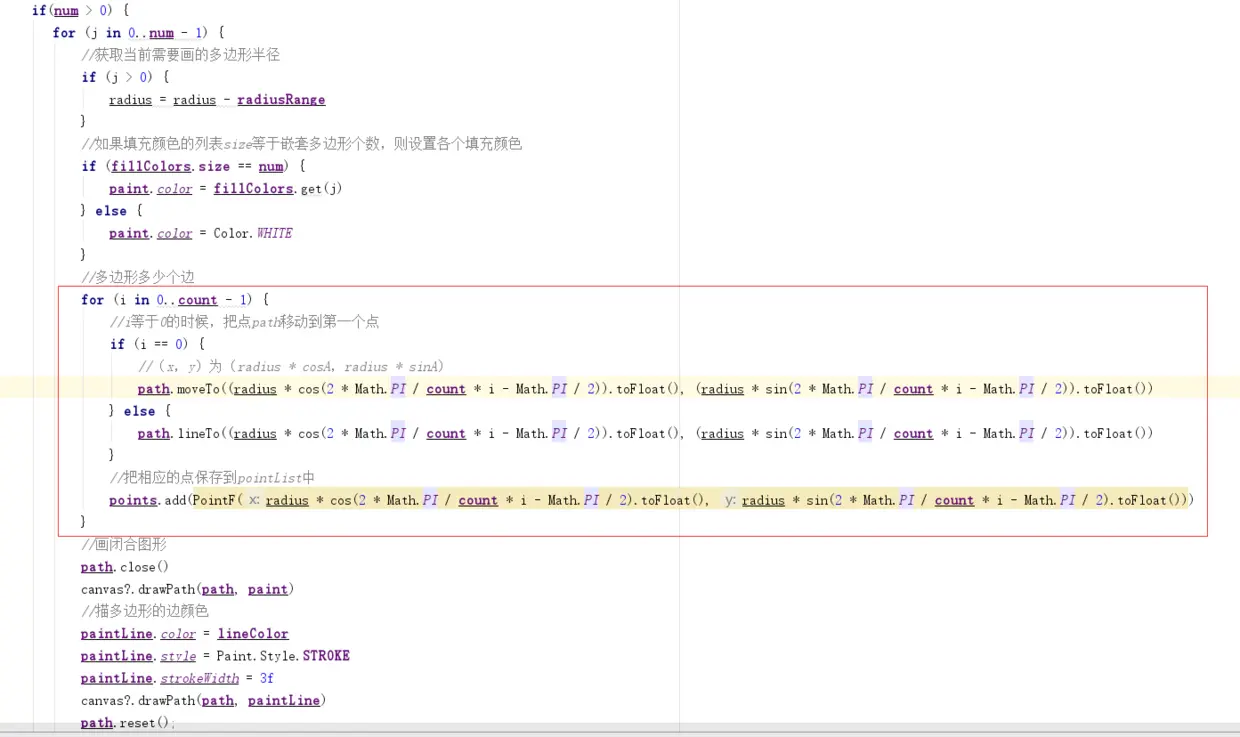1240x737 pixels.
Task: Select the count variable in the inner for loop
Action: tap(197, 300)
